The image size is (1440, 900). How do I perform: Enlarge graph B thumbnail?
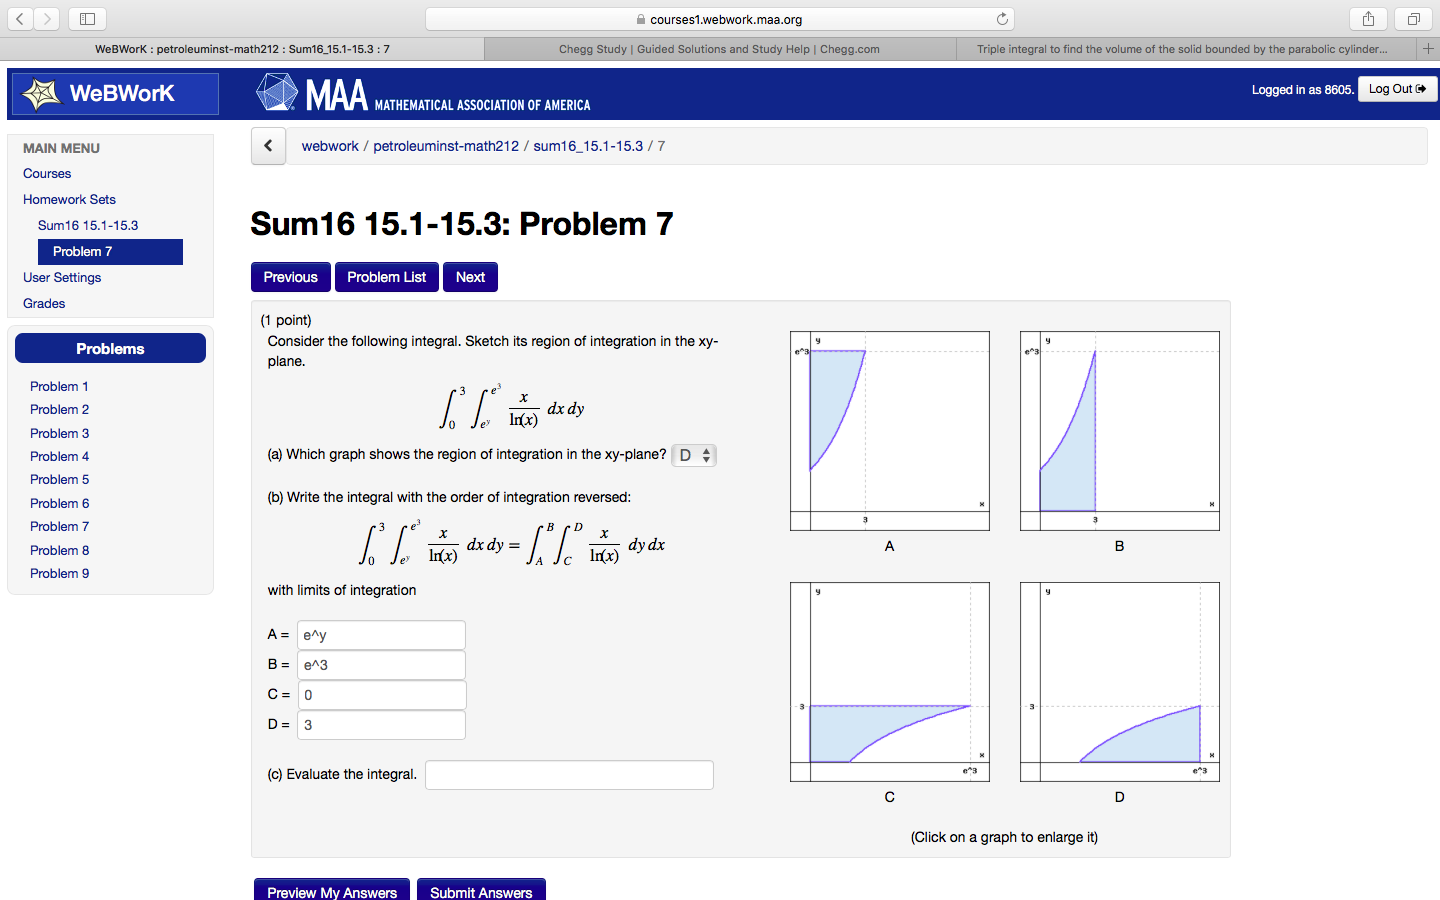coord(1120,431)
